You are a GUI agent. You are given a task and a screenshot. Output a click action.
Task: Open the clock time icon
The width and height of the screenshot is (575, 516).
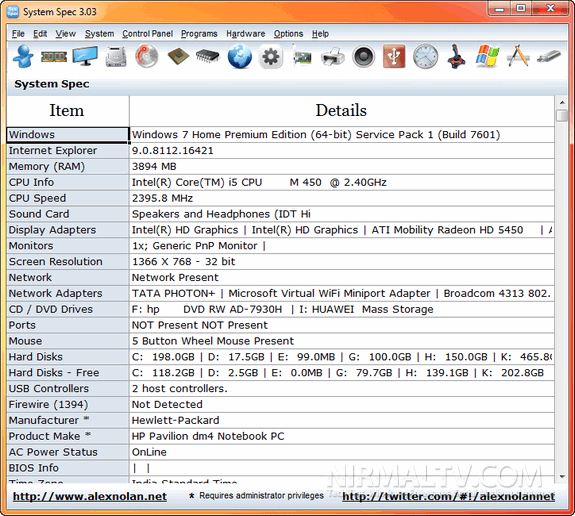click(425, 56)
